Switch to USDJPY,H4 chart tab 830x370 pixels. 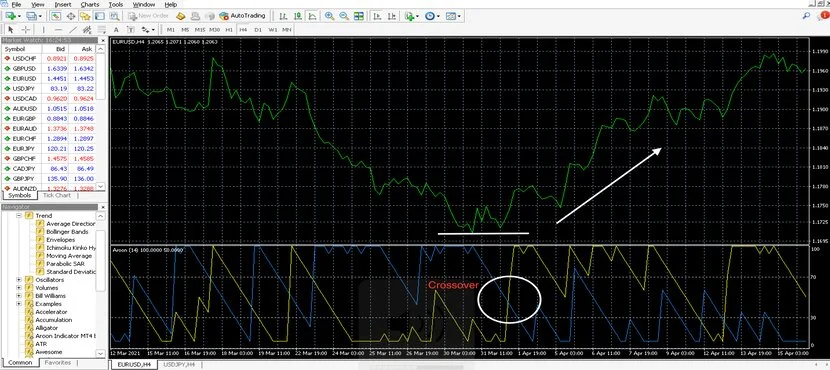179,365
